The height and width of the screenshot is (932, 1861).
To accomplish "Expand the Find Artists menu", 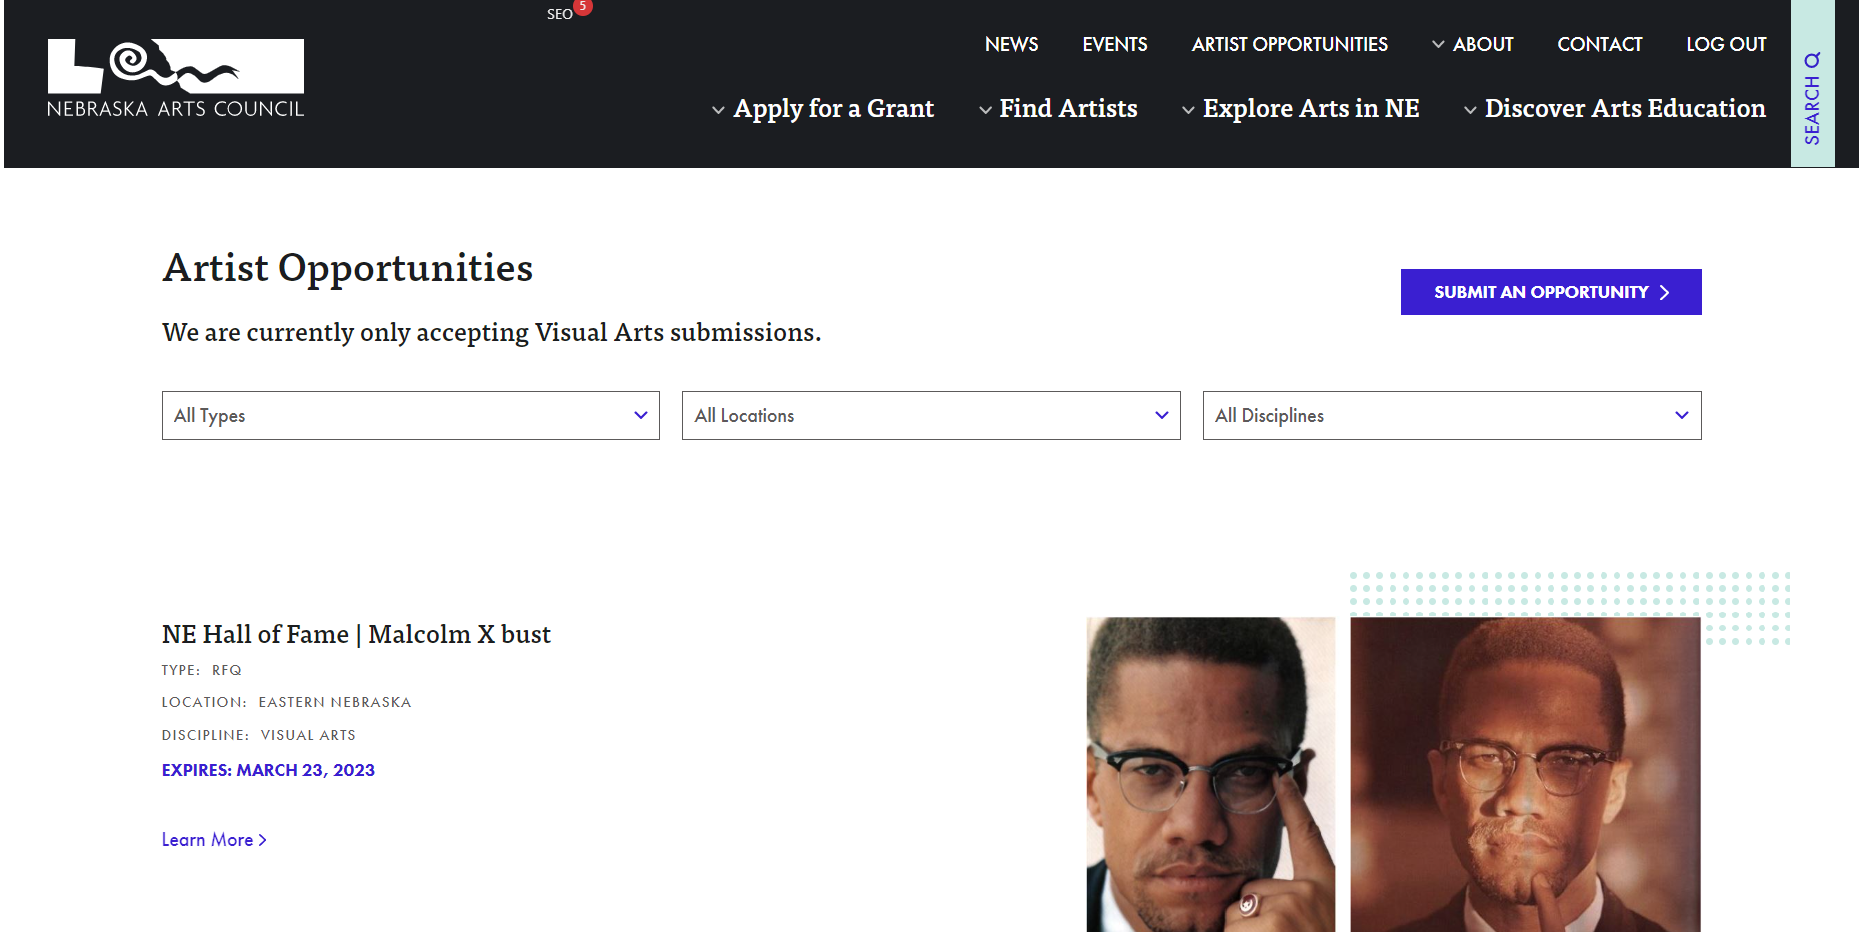I will point(1058,108).
